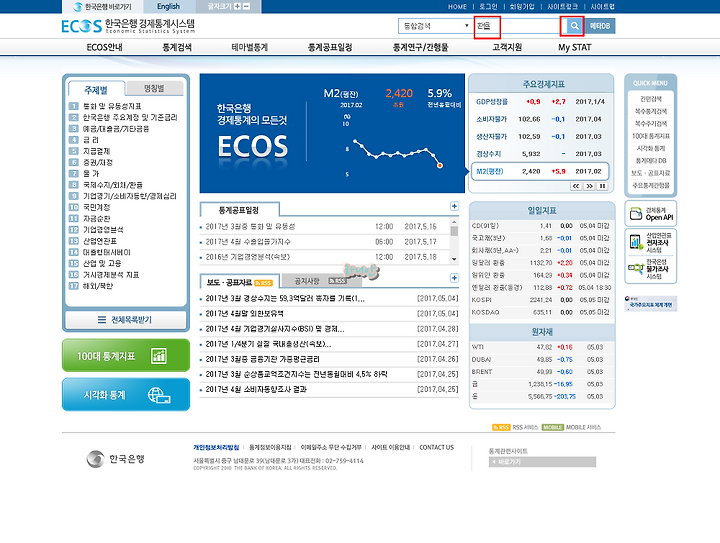Click the plus icon beside 통계공표일정
720x543 pixels.
tap(454, 206)
